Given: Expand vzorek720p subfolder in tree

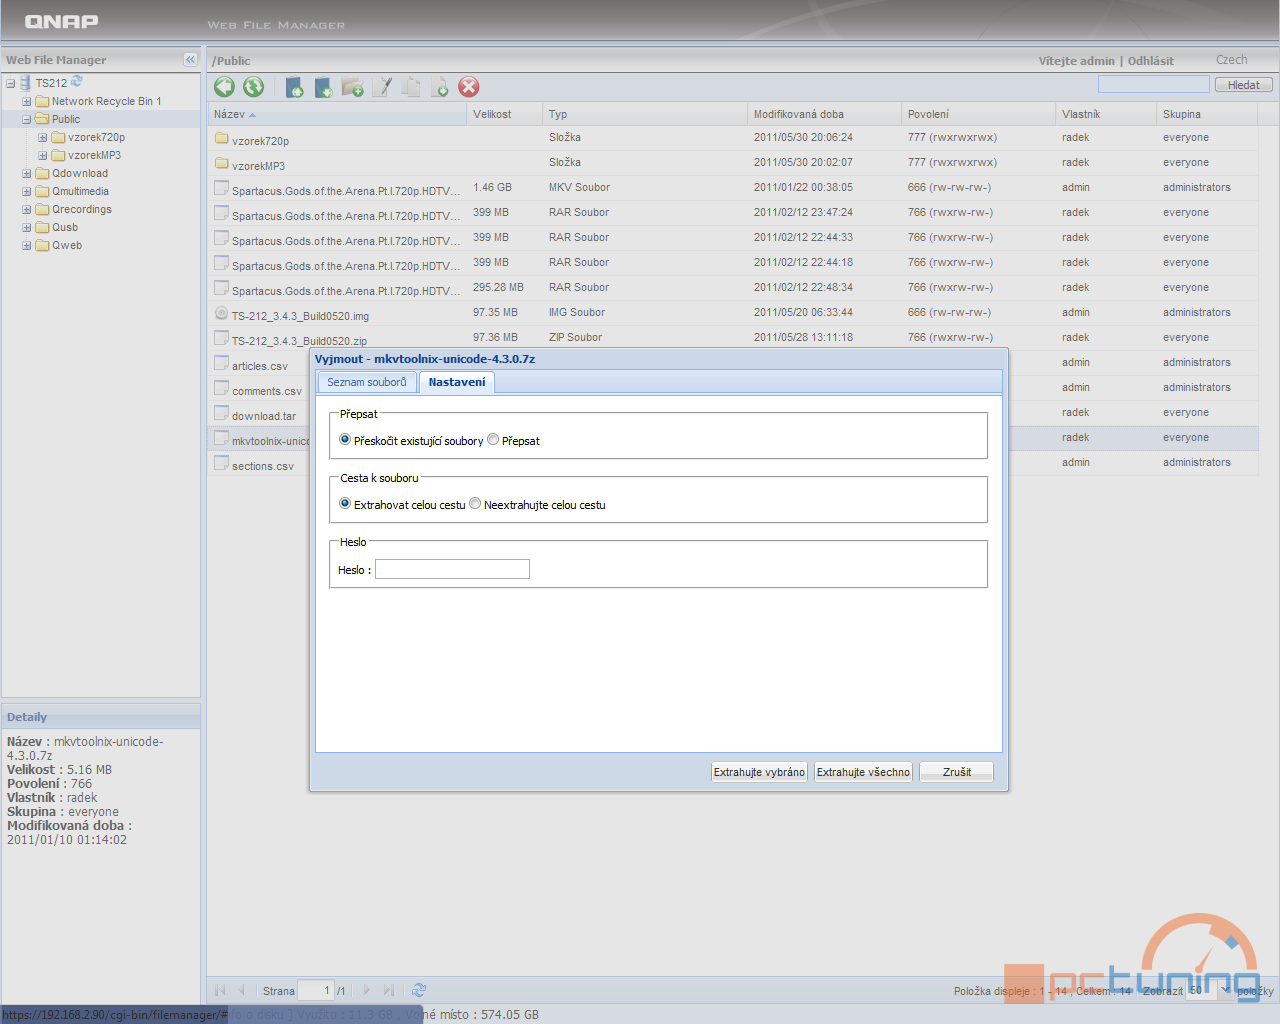Looking at the screenshot, I should (43, 137).
